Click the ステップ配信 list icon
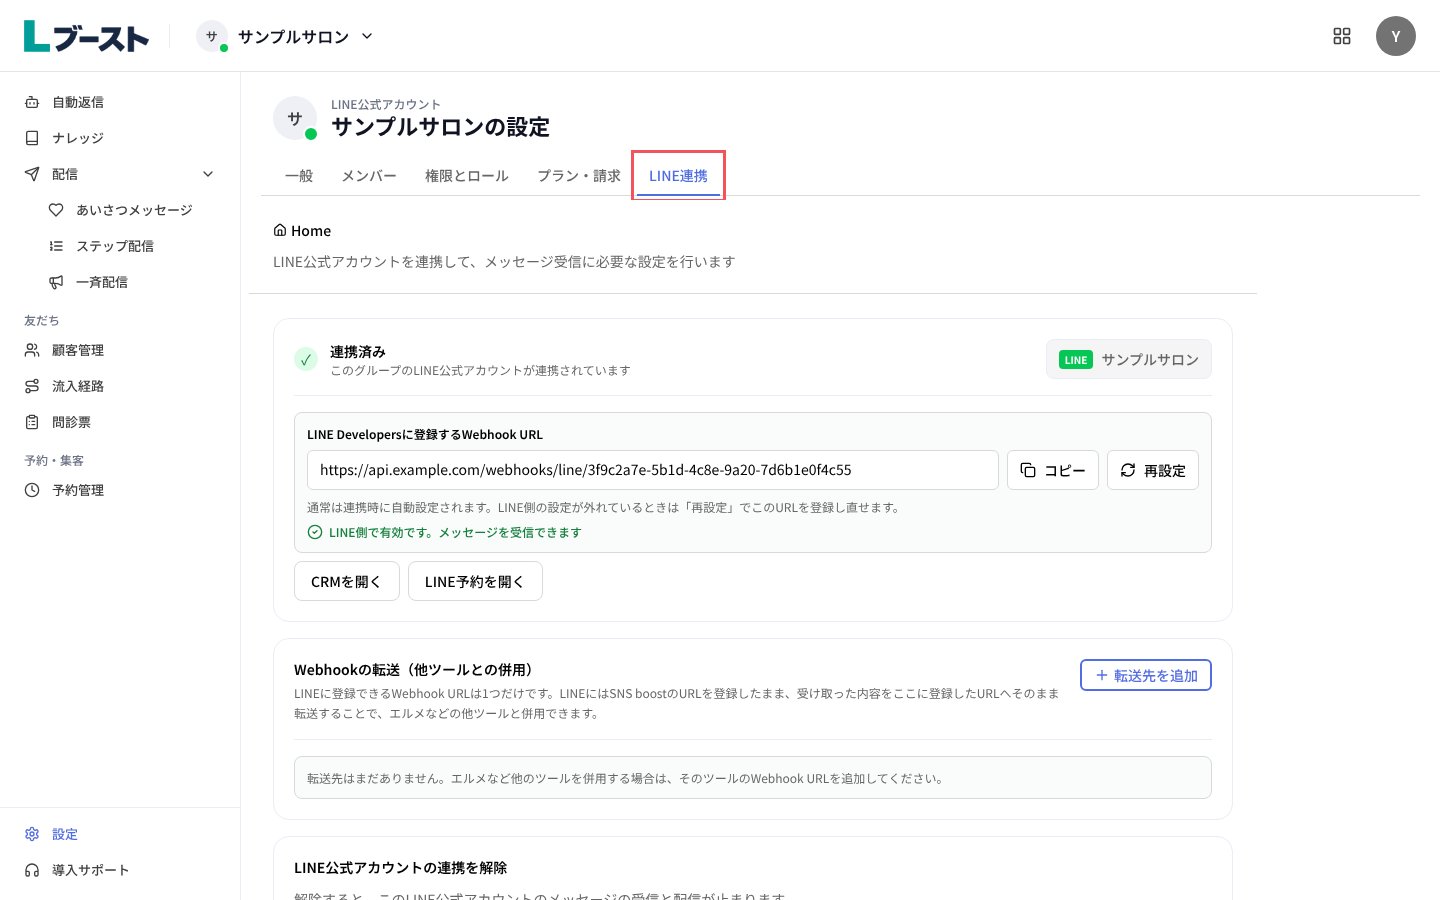Viewport: 1440px width, 900px height. tap(56, 246)
